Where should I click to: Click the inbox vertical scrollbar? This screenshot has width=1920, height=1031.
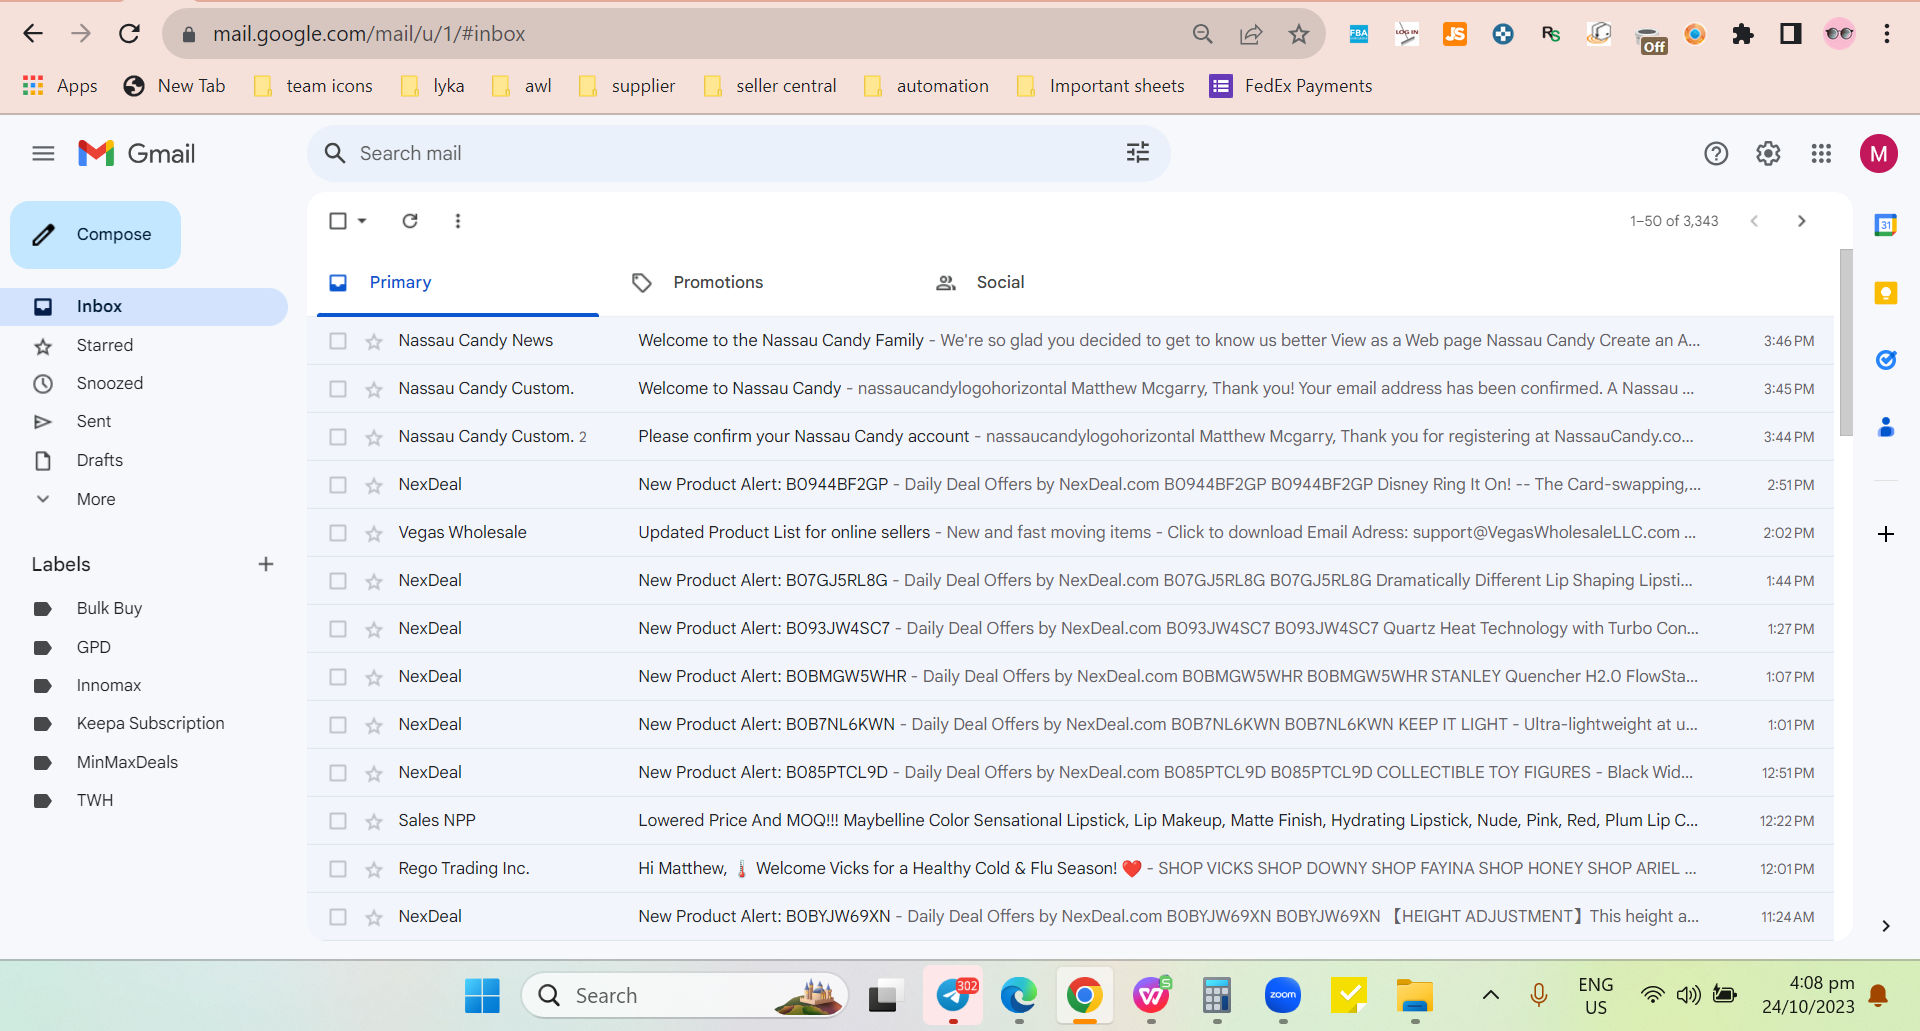point(1846,342)
